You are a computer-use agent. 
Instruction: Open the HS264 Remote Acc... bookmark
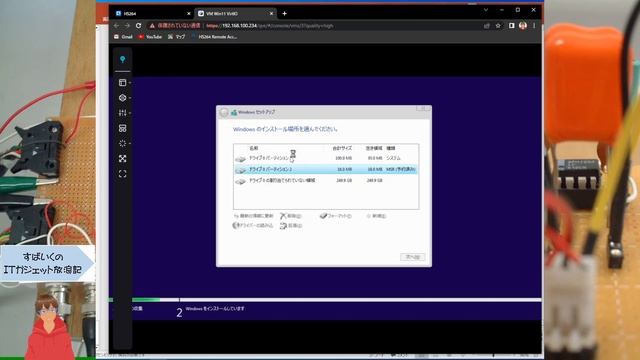coord(213,37)
